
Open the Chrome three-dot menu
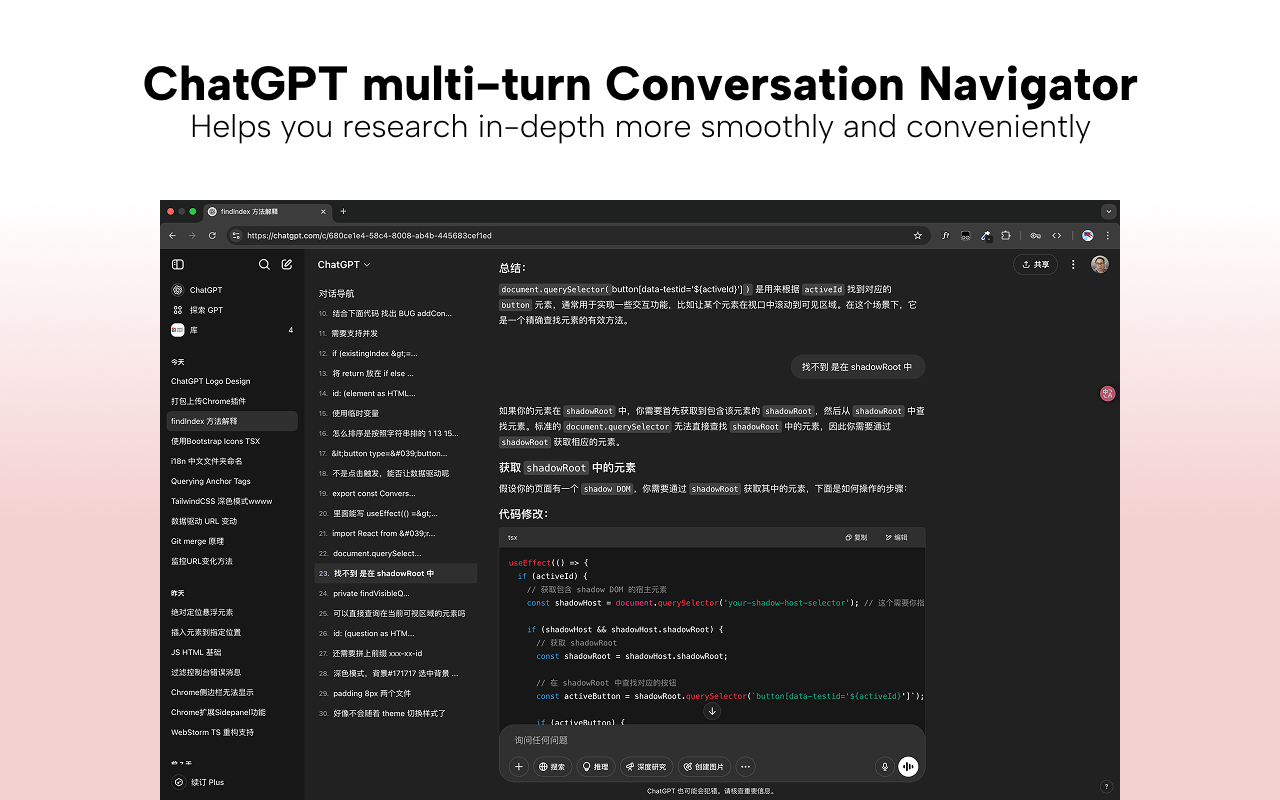coord(1107,236)
